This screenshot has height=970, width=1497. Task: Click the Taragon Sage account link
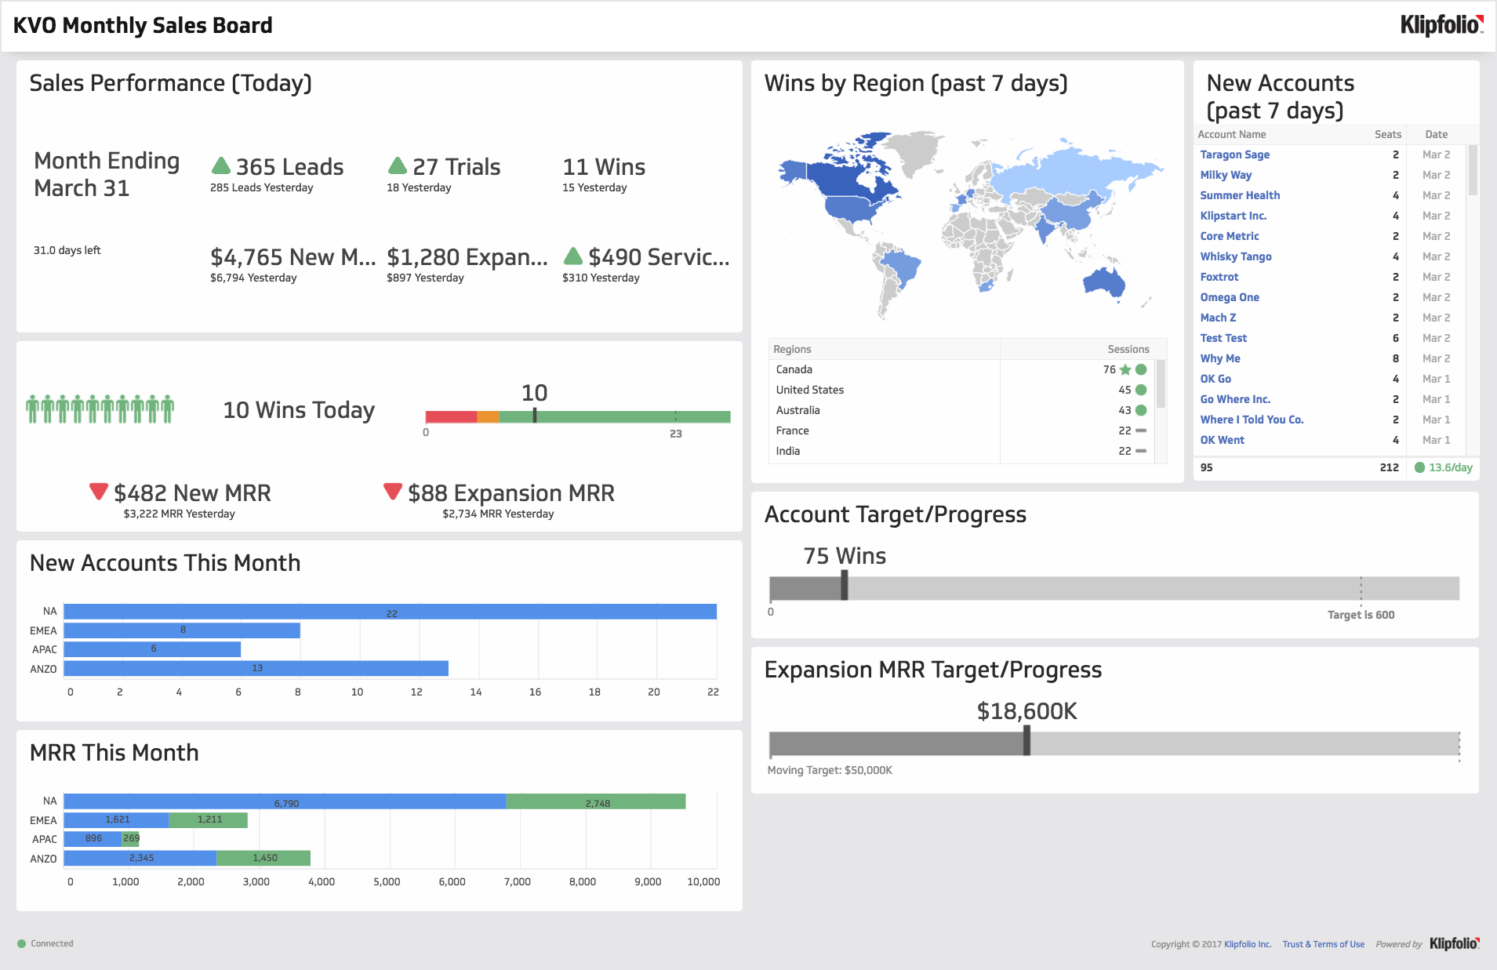click(x=1234, y=154)
